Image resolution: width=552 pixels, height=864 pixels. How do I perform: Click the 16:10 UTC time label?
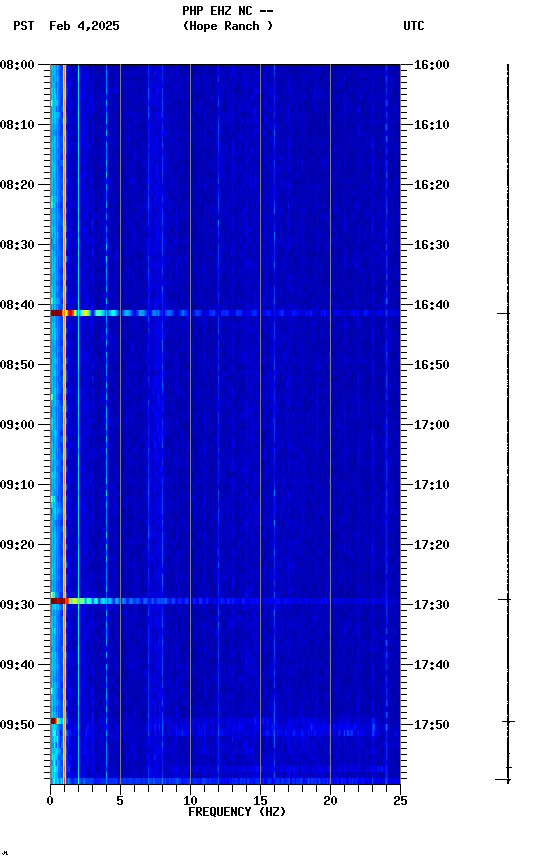point(432,125)
